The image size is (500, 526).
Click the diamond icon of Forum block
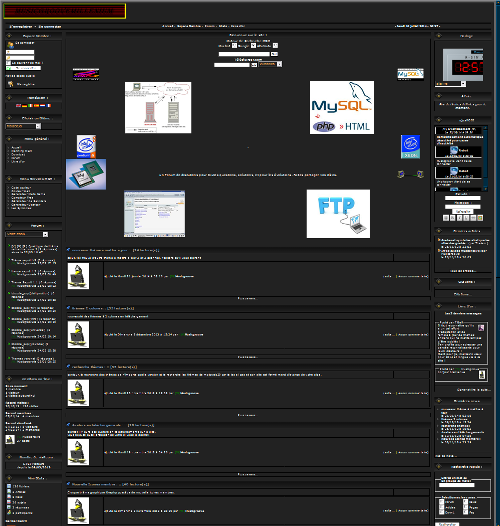click(9, 225)
